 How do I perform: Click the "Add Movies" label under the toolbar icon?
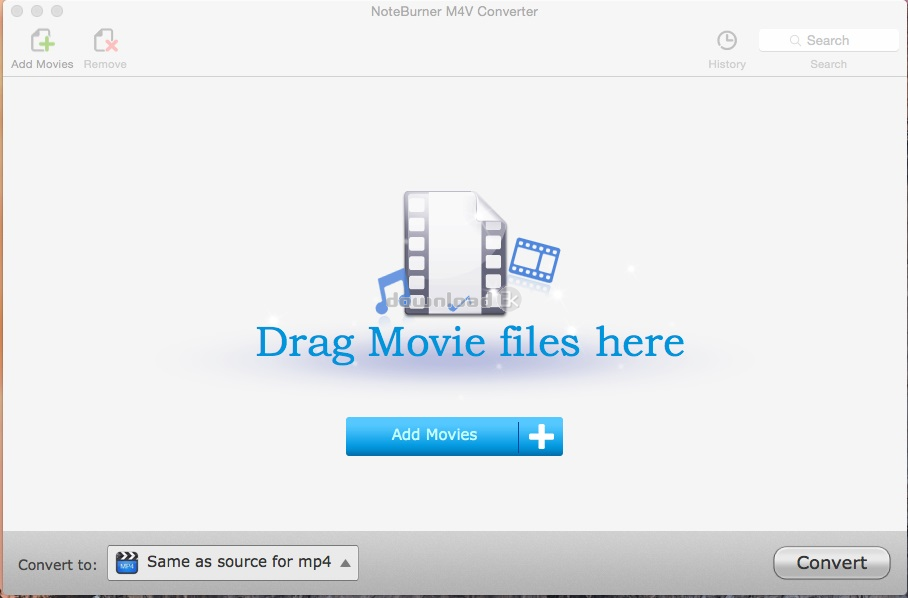(x=42, y=65)
